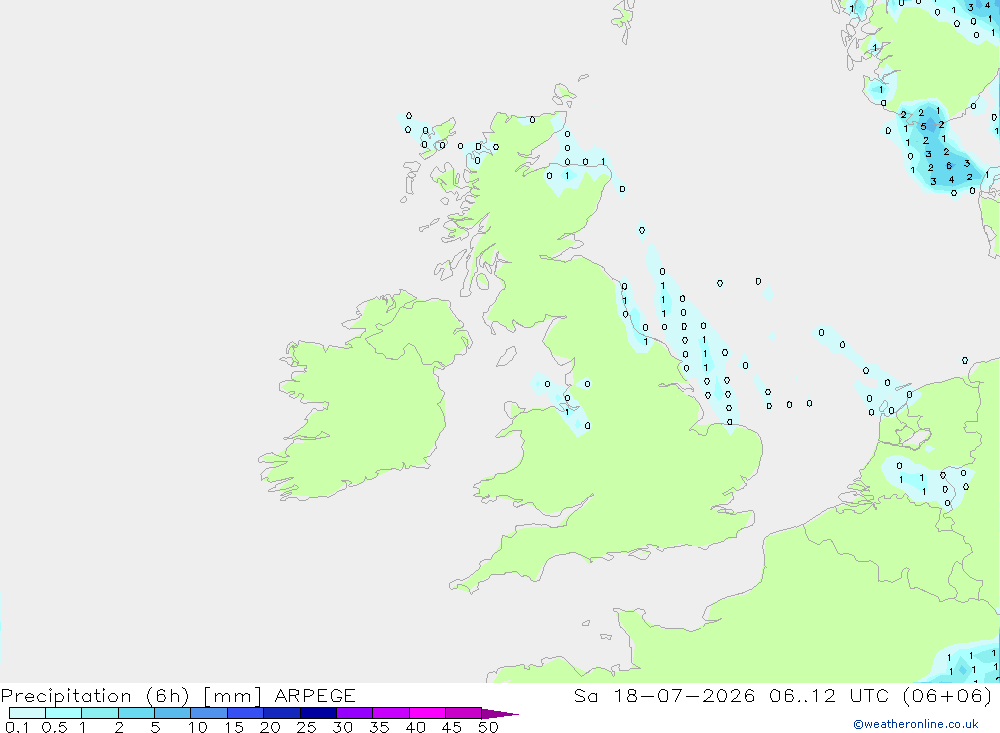This screenshot has width=1000, height=733.
Task: Click the navy legend swatch between 25 and 30
Action: pyautogui.click(x=318, y=713)
